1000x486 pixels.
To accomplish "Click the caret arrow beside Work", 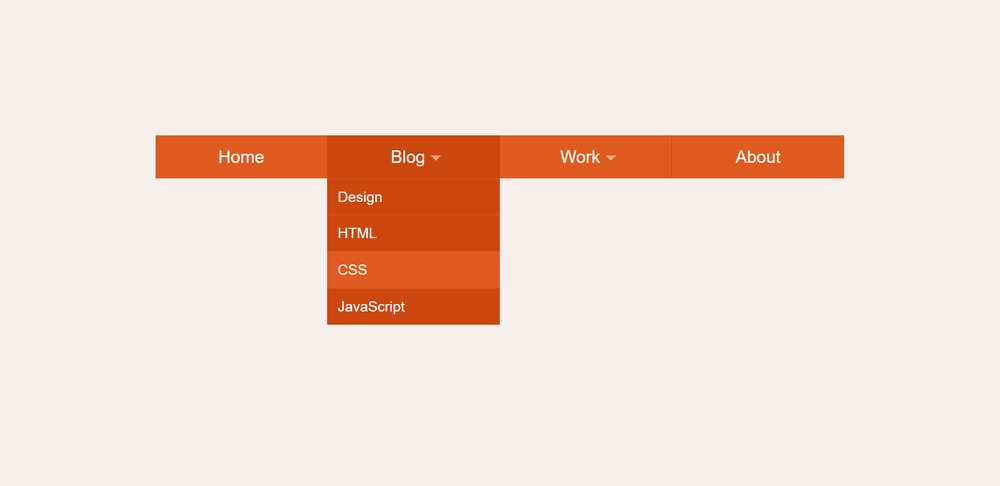I will pos(610,158).
